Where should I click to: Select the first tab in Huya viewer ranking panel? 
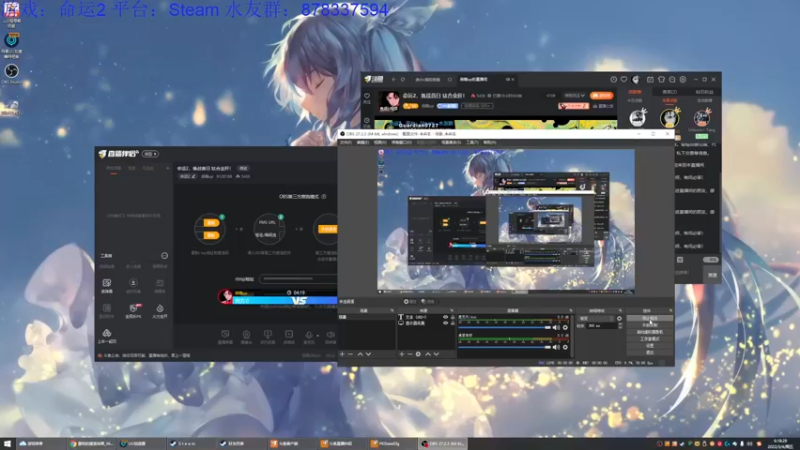(634, 92)
